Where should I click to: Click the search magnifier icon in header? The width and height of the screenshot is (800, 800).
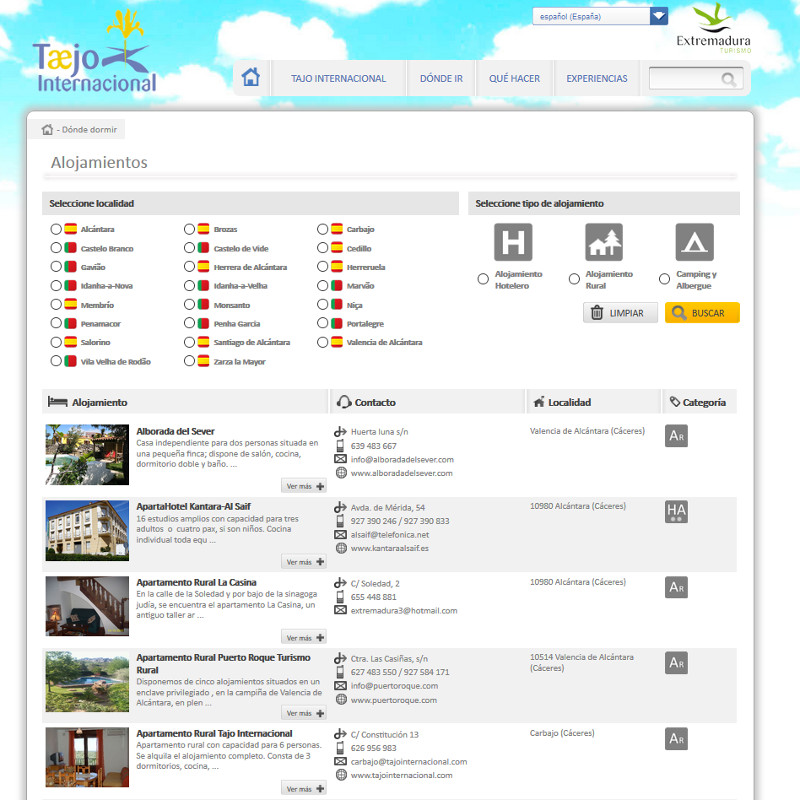point(729,79)
